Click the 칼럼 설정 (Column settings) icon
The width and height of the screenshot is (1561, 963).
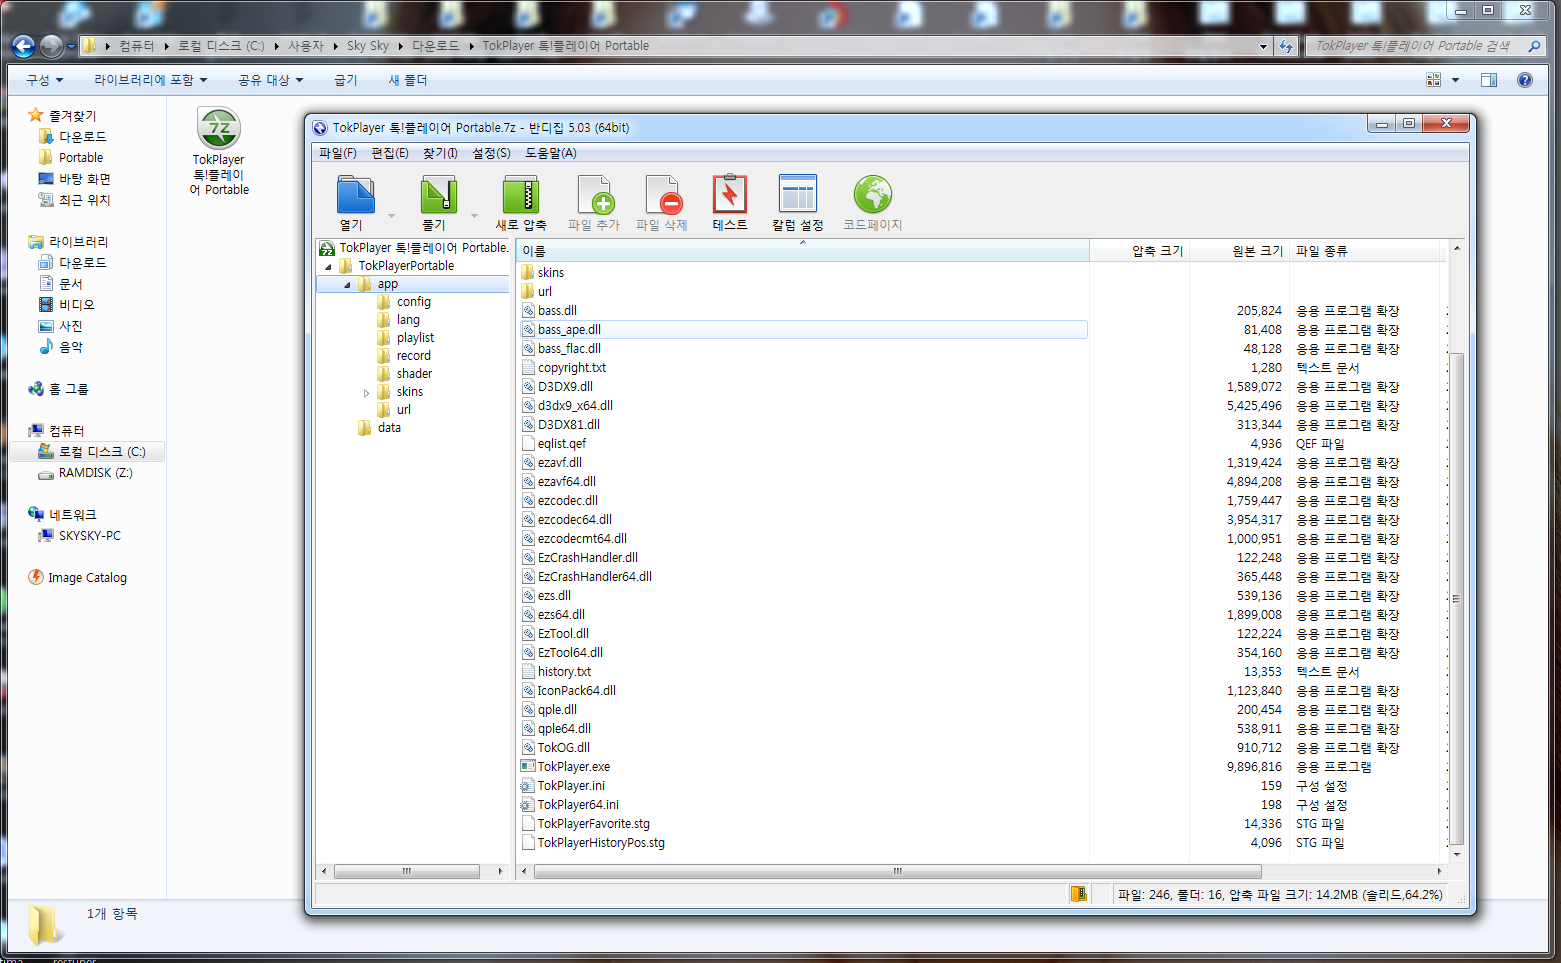(x=798, y=194)
